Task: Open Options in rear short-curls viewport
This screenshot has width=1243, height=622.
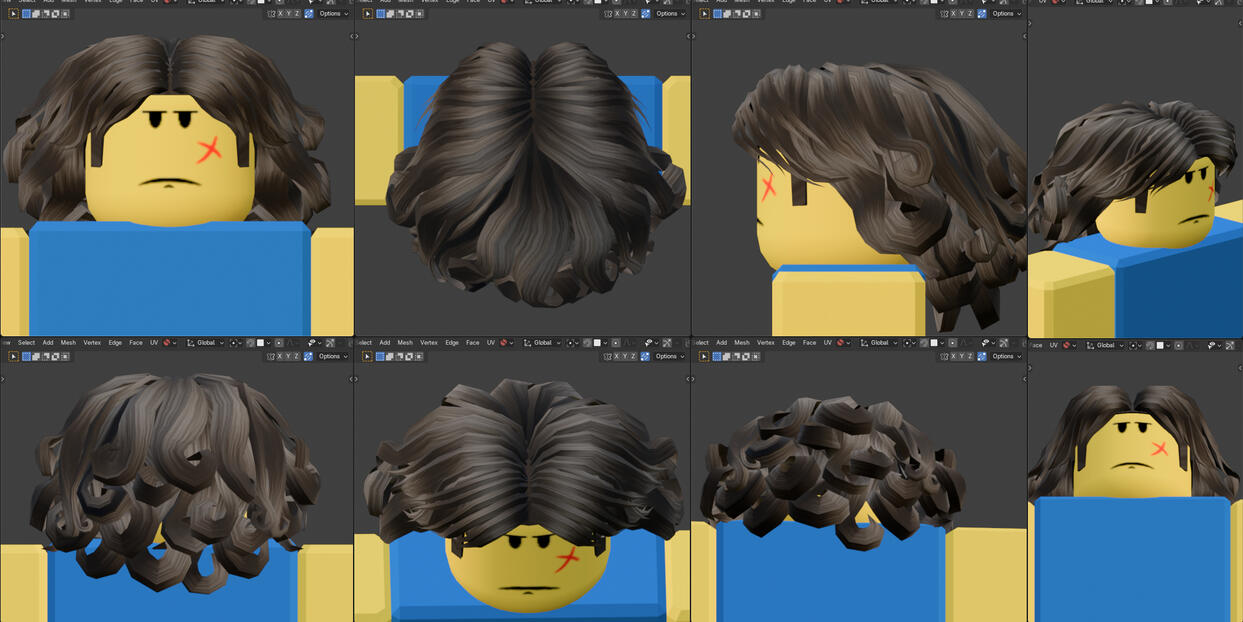Action: pos(1007,356)
